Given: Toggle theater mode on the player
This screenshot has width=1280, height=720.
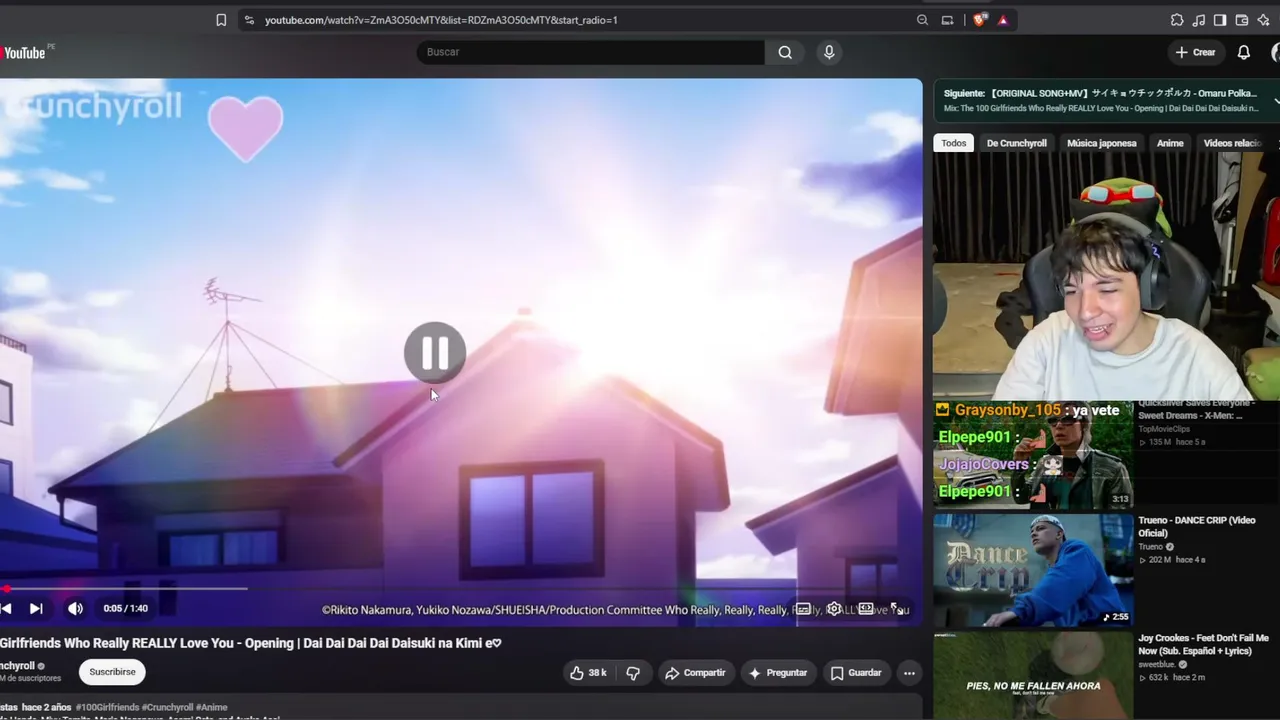Looking at the screenshot, I should (866, 608).
